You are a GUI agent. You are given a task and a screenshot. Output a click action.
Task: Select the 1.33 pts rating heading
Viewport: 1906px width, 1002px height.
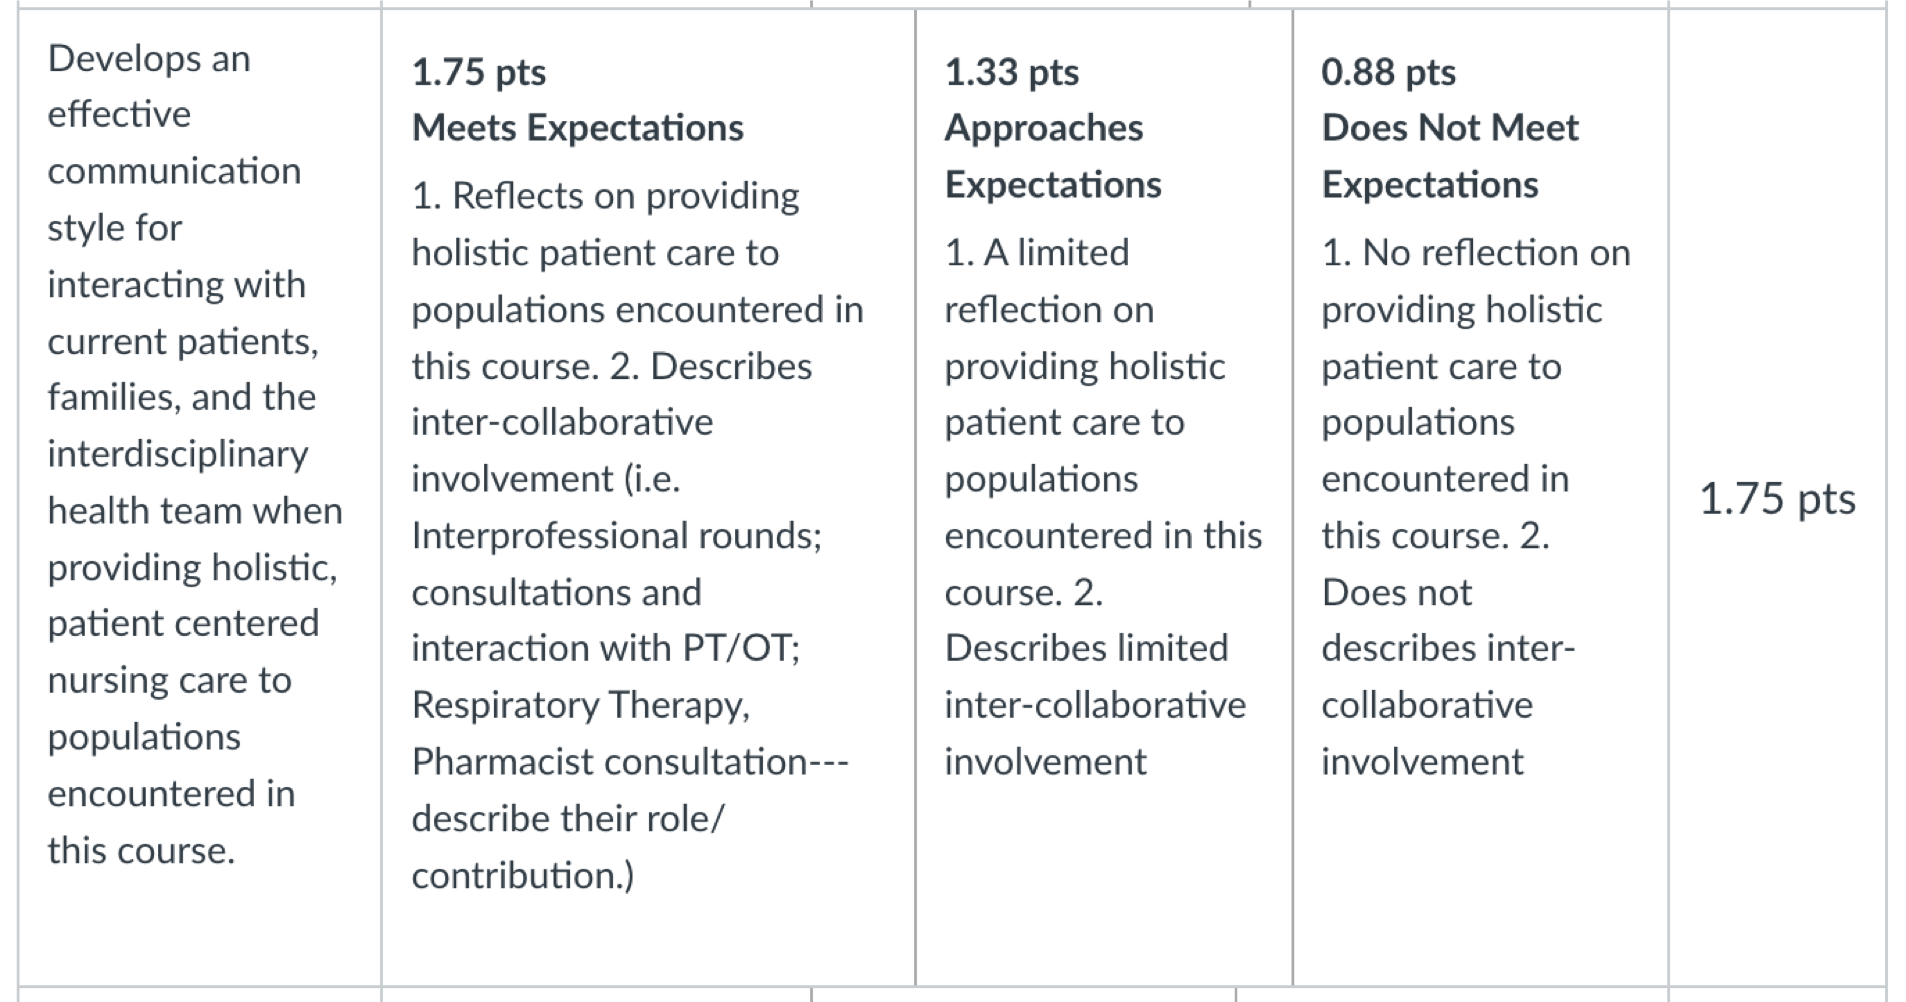[1012, 72]
